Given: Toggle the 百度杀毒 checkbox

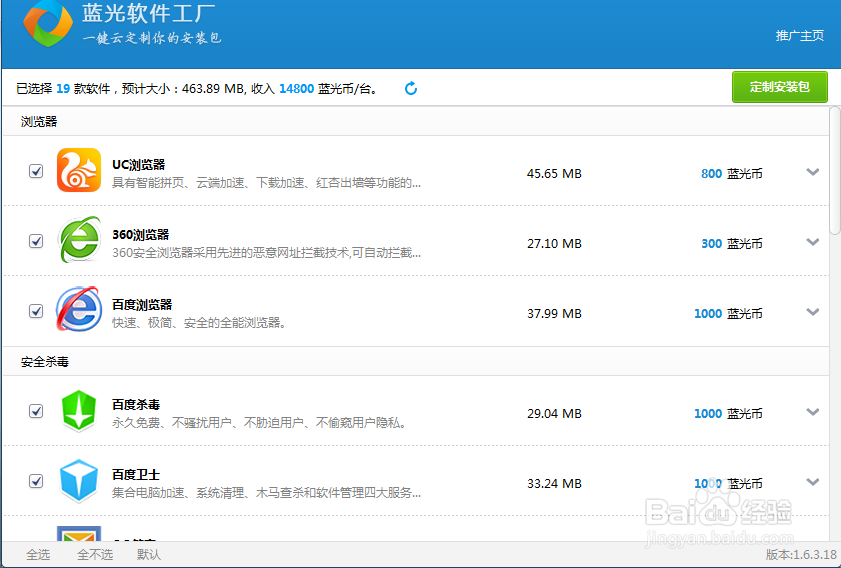Looking at the screenshot, I should point(36,411).
